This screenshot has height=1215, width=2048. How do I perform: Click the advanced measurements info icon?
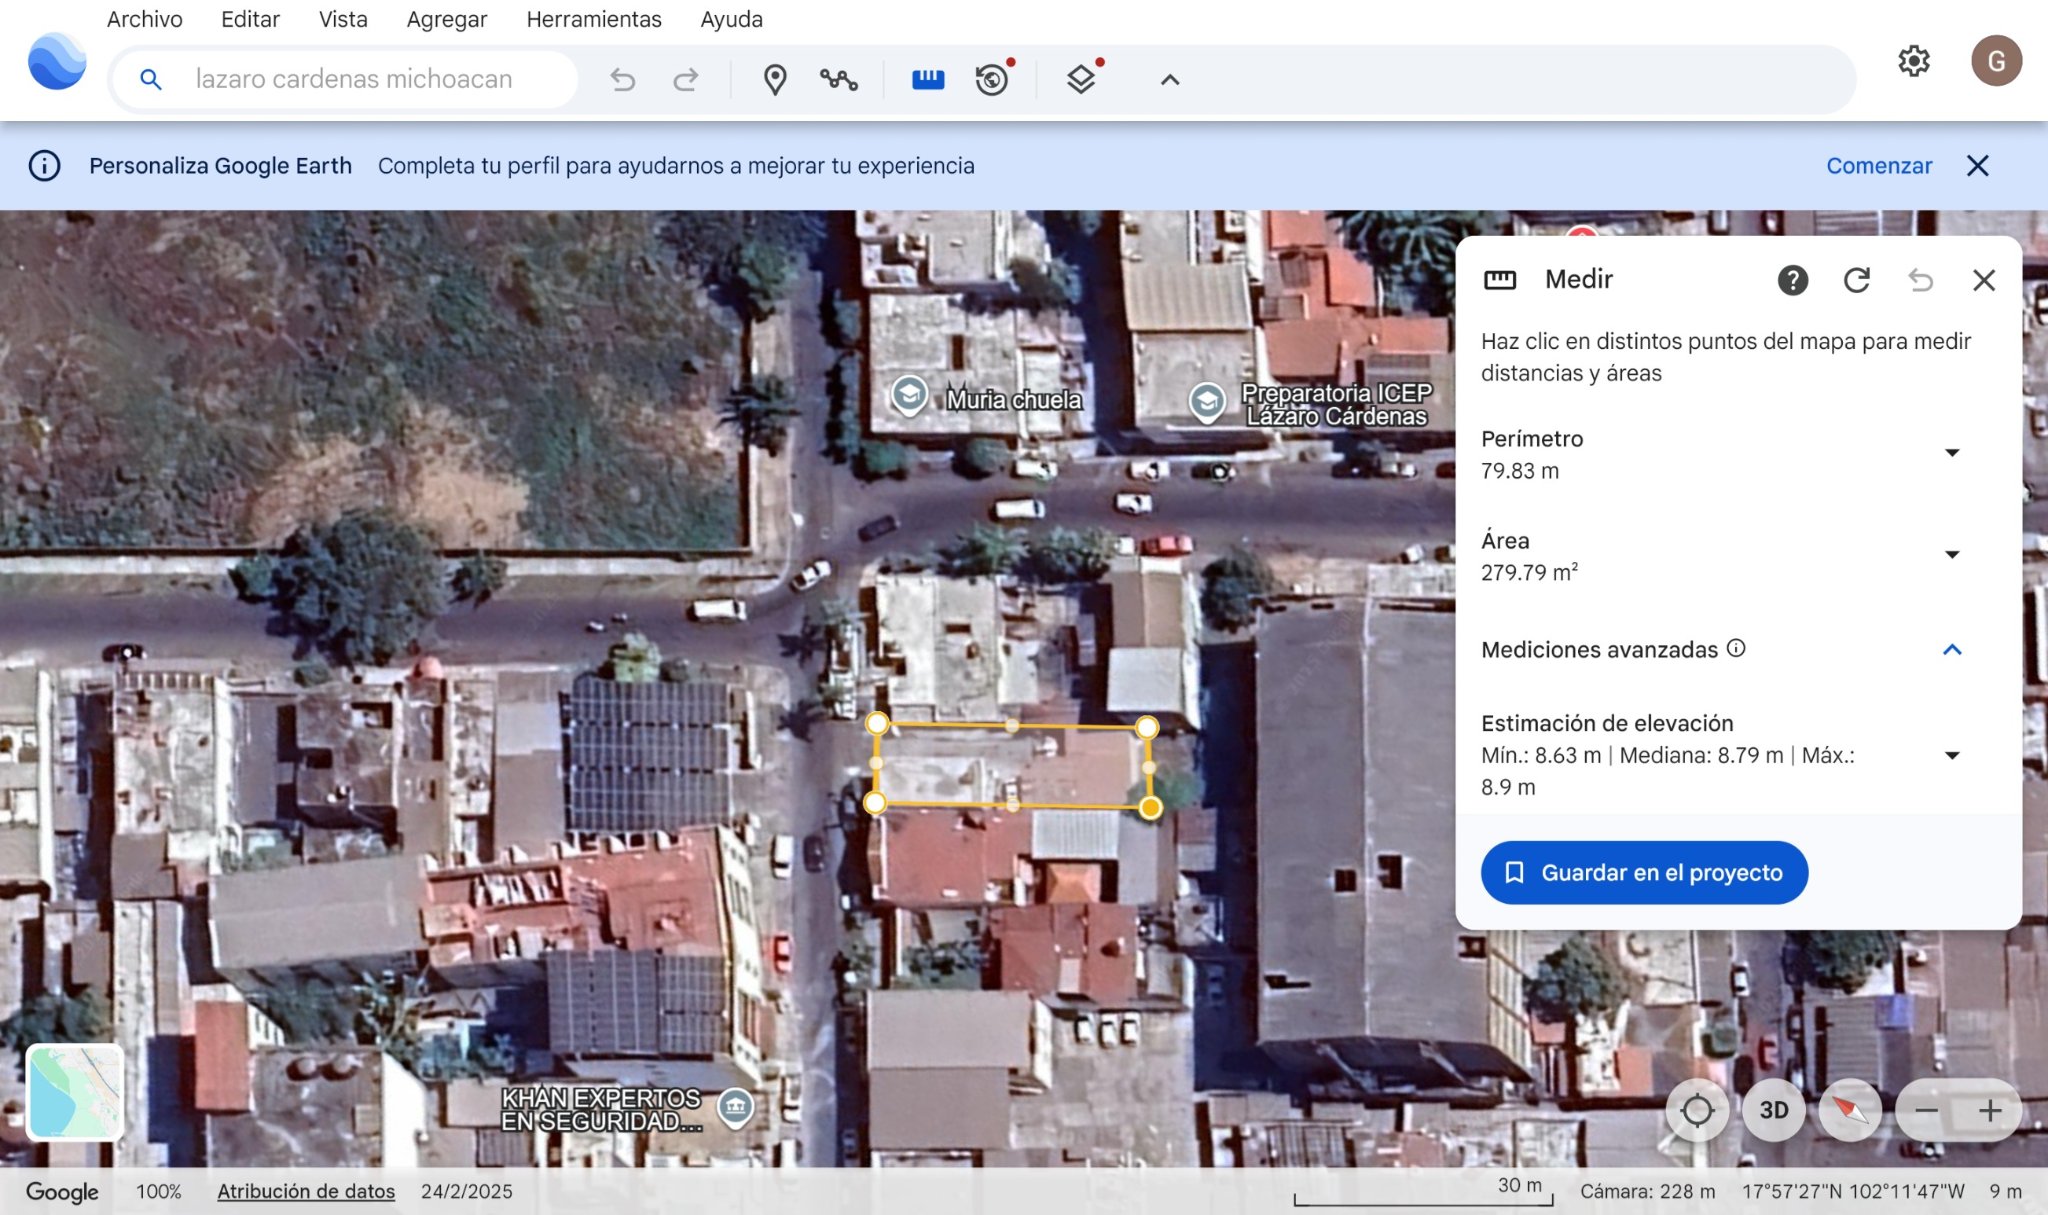click(x=1737, y=648)
